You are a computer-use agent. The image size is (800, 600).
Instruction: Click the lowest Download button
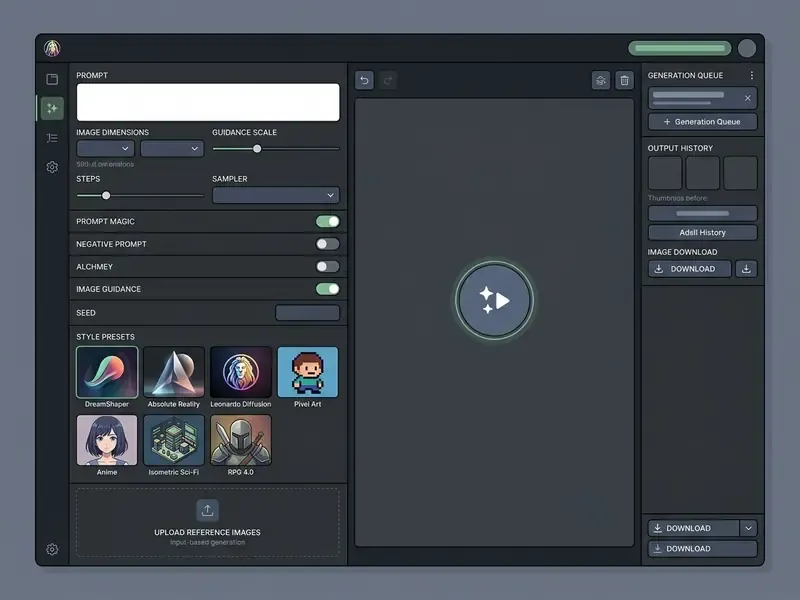(703, 548)
